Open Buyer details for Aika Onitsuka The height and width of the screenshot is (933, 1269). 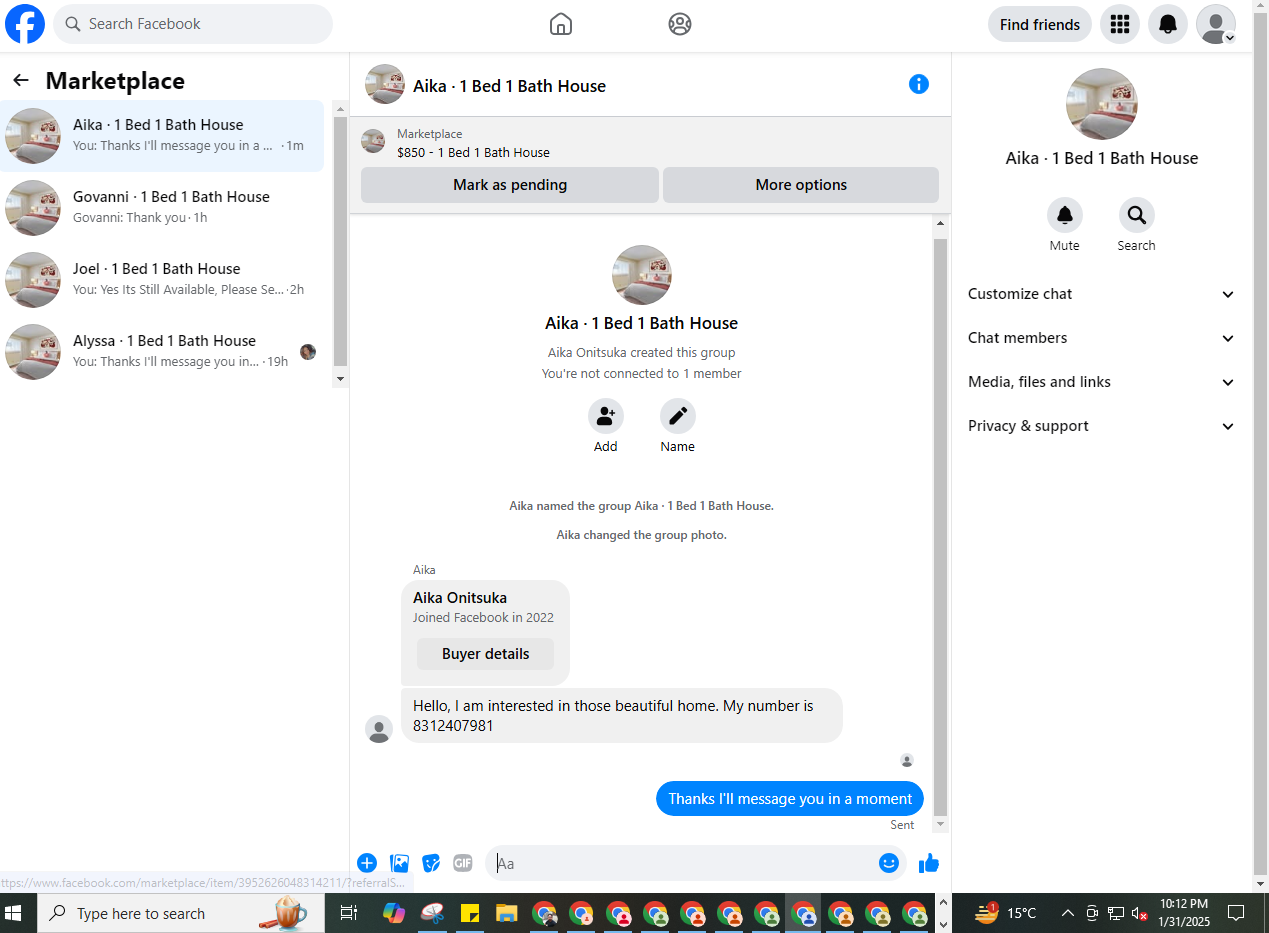485,654
